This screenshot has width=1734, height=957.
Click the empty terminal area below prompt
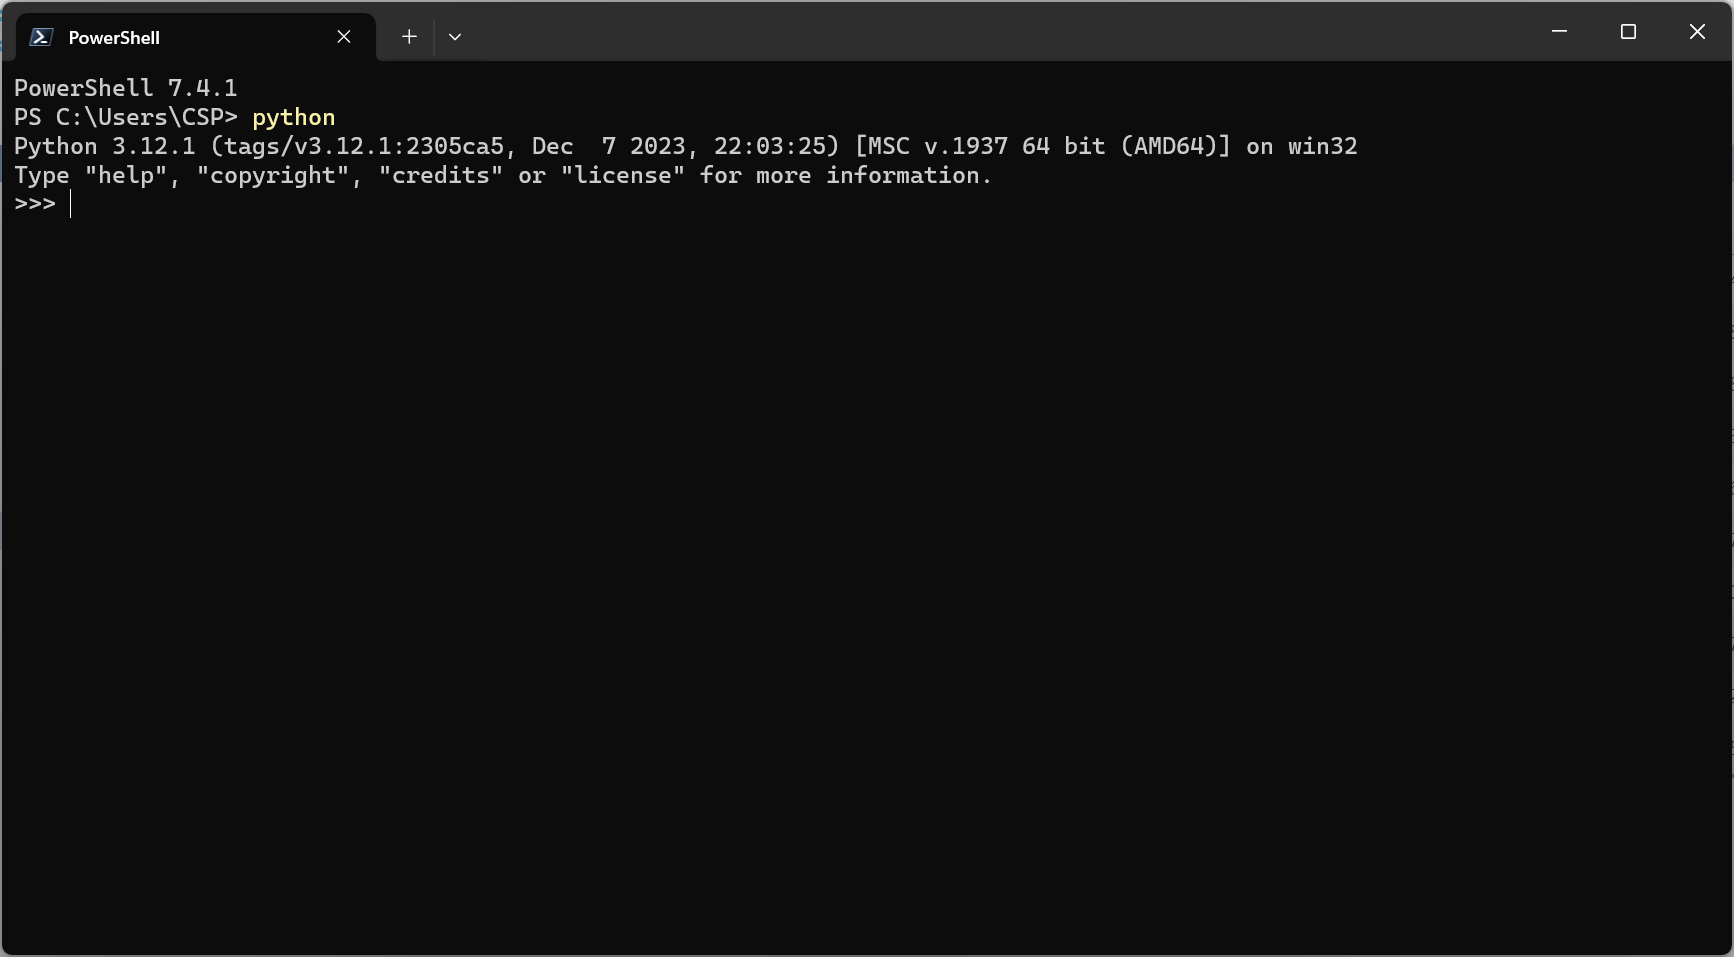(x=866, y=580)
